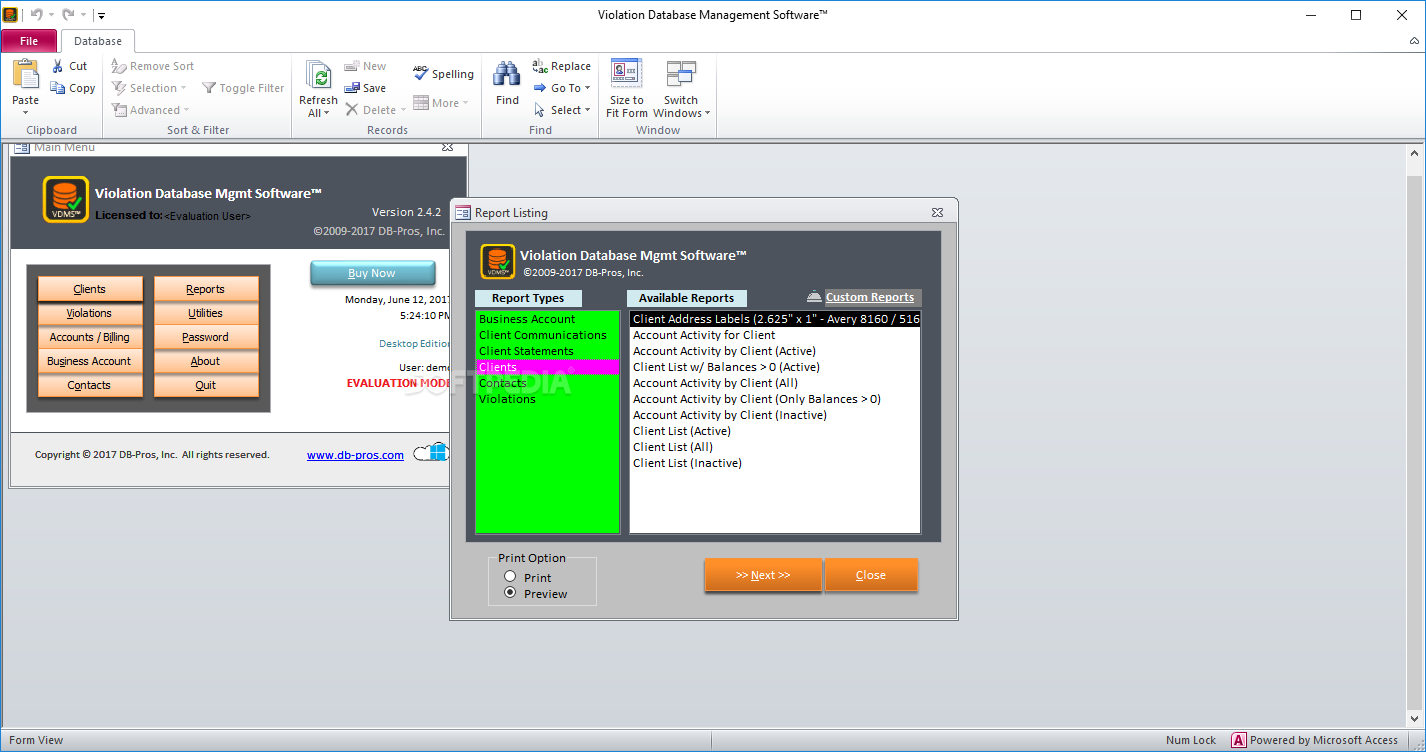The width and height of the screenshot is (1426, 752).
Task: Expand the Delete dropdown arrow
Action: [x=403, y=110]
